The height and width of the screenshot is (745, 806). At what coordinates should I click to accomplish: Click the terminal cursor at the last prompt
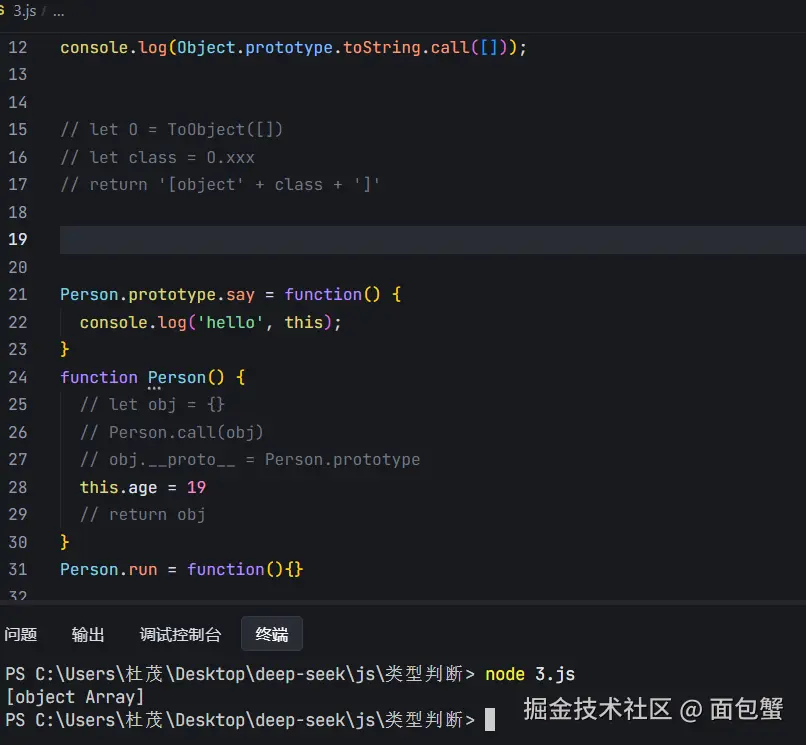490,720
